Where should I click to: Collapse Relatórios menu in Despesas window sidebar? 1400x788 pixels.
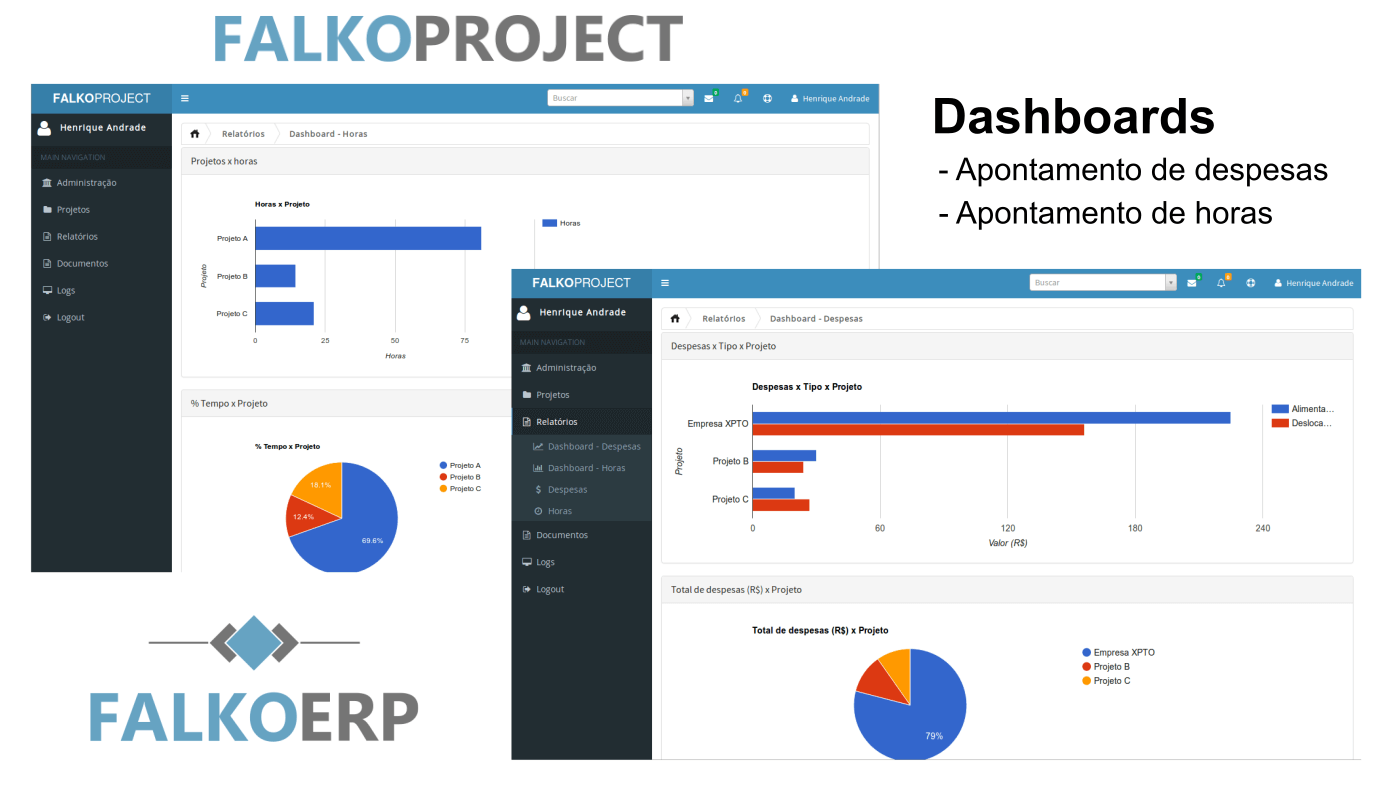pyautogui.click(x=582, y=422)
